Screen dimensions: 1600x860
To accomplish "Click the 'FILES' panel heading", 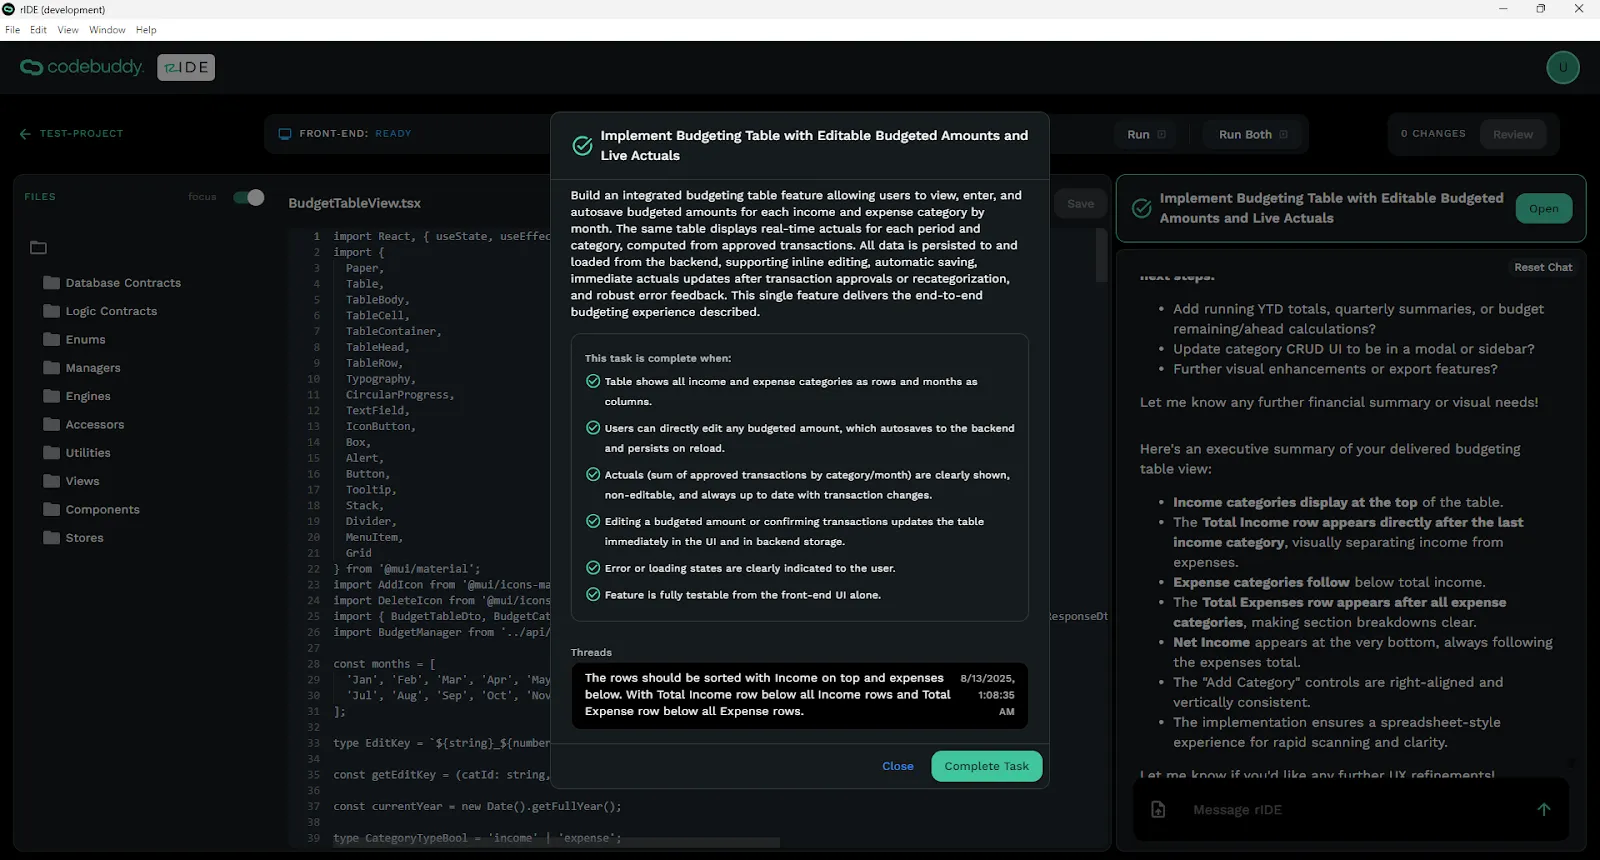I will (x=40, y=197).
